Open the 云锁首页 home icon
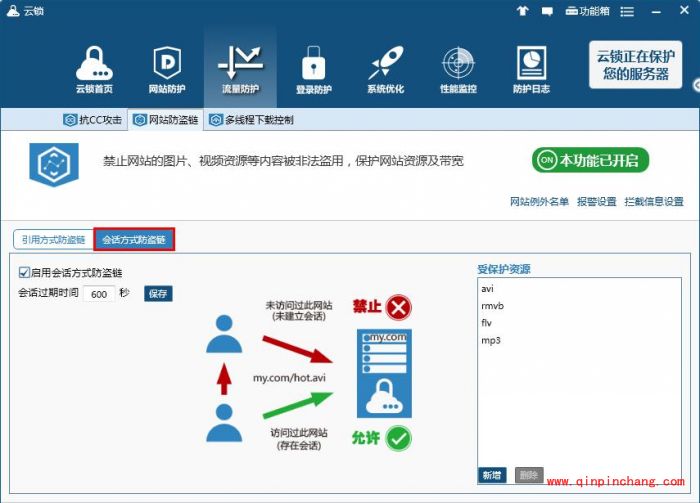This screenshot has height=503, width=700. pos(94,70)
